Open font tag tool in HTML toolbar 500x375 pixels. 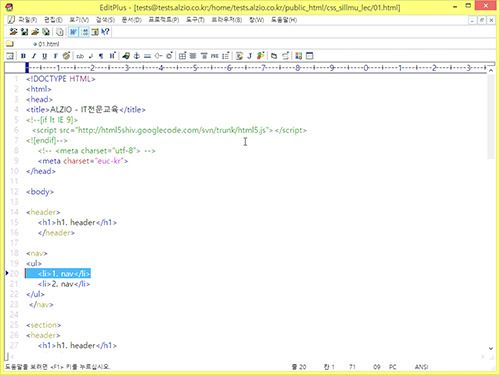point(55,56)
